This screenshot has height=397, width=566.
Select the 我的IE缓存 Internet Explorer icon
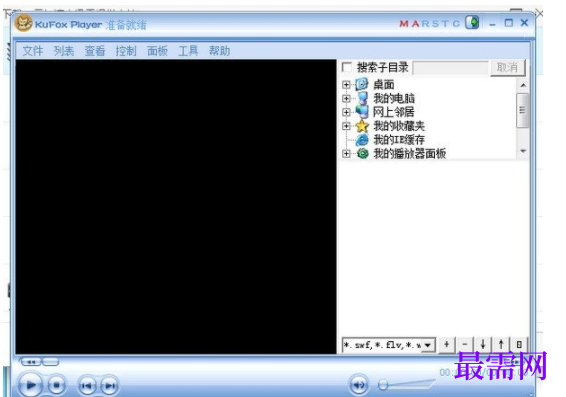[362, 140]
